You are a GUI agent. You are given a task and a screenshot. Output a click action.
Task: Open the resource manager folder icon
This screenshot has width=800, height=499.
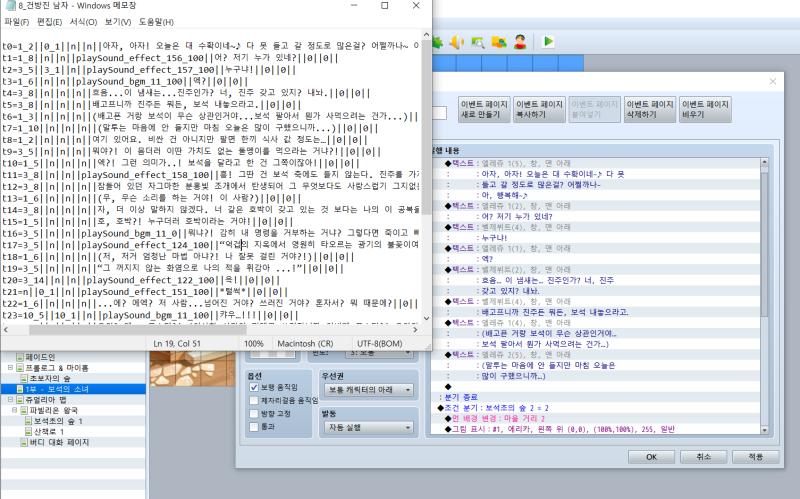tap(499, 42)
